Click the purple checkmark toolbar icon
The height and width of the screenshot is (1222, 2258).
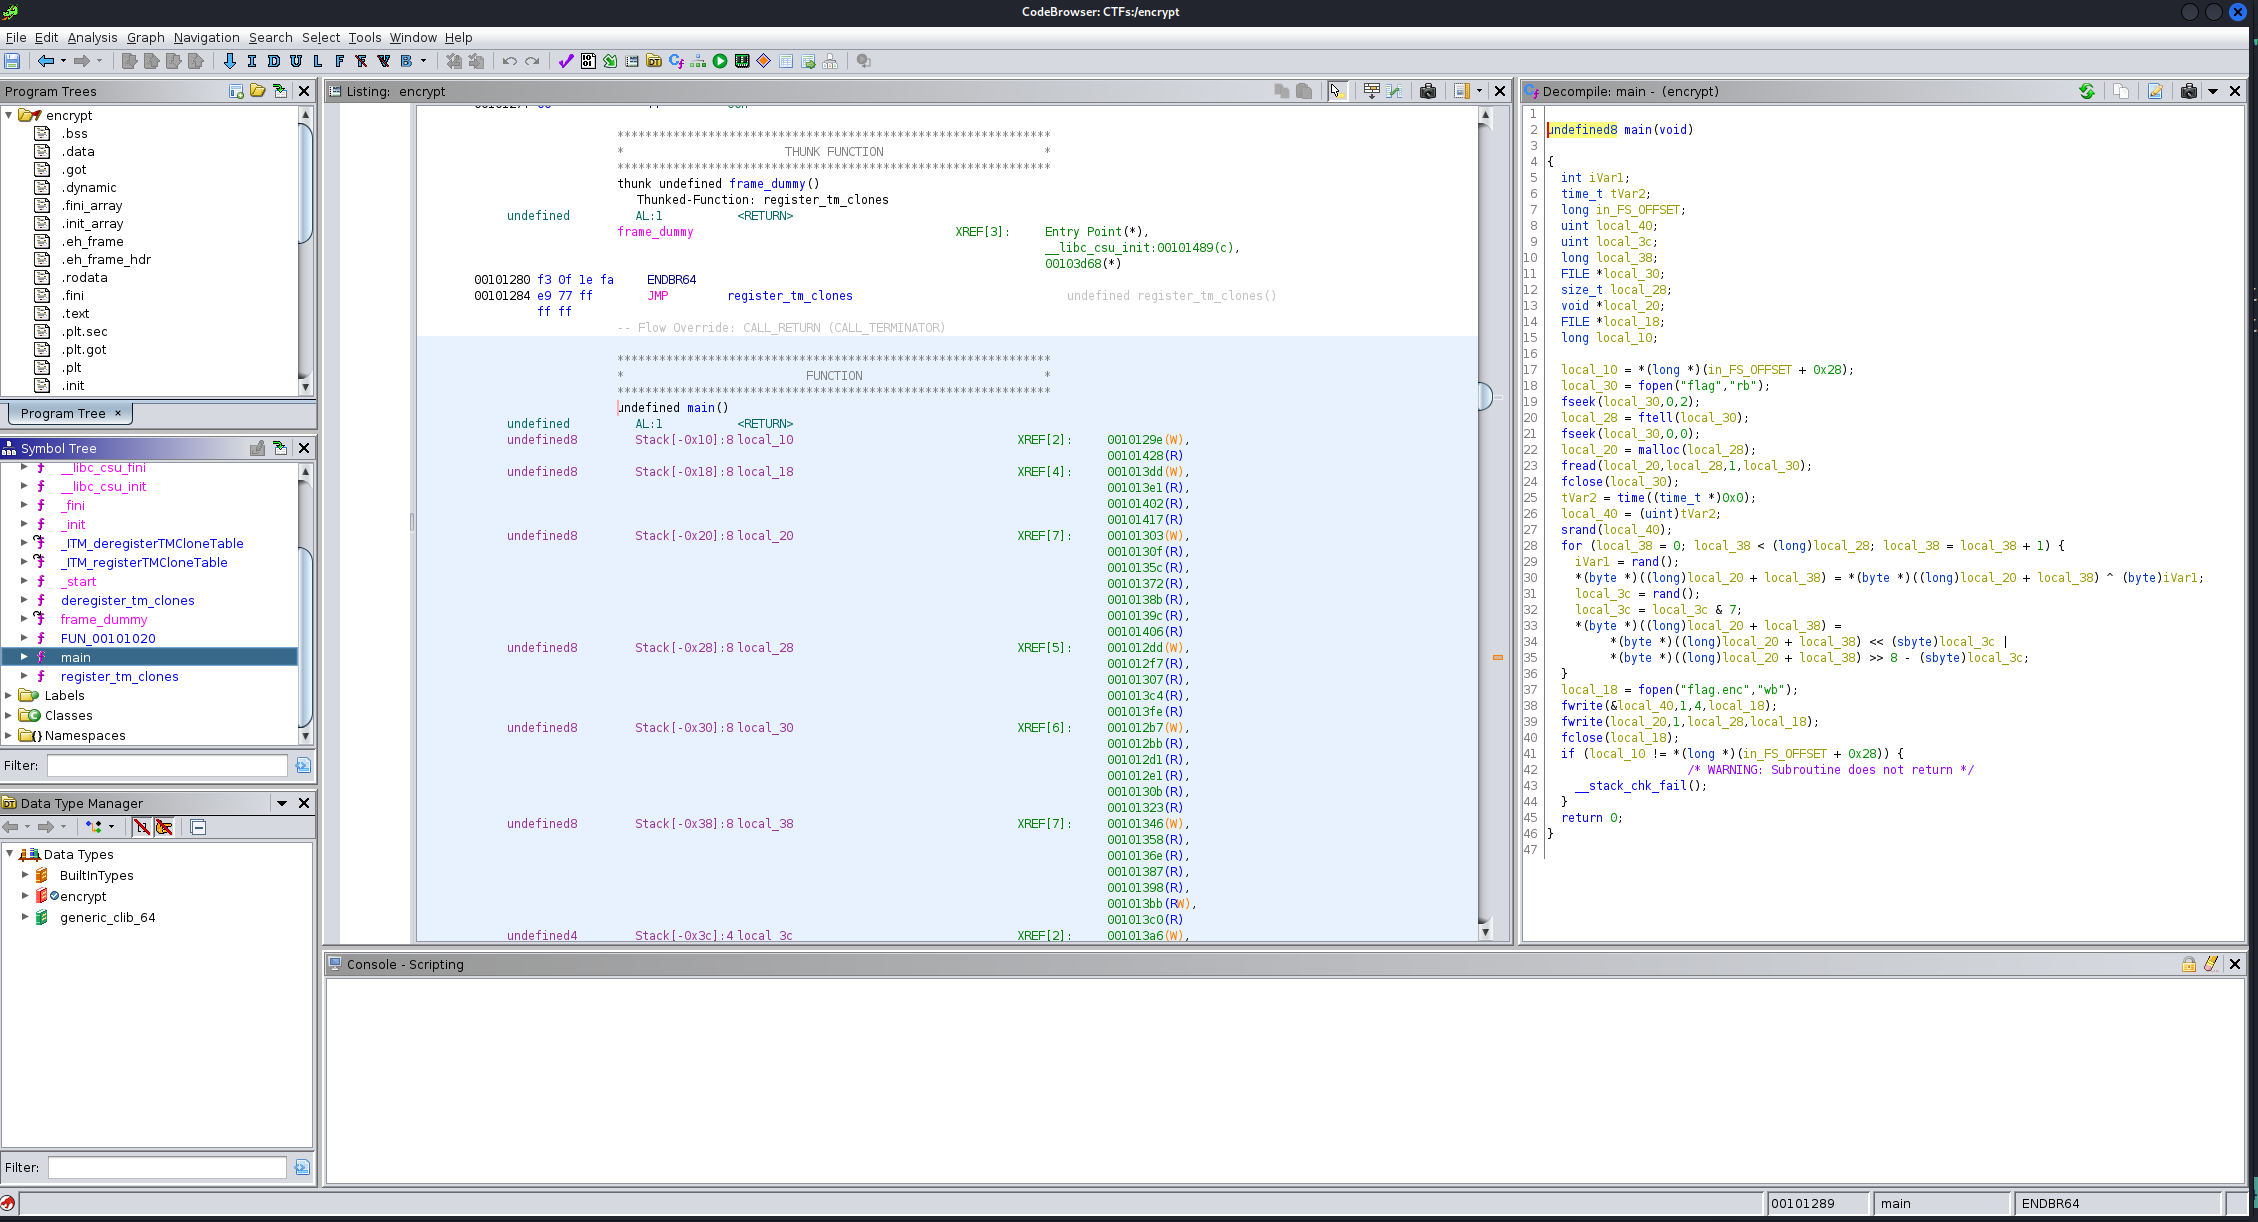pyautogui.click(x=566, y=61)
